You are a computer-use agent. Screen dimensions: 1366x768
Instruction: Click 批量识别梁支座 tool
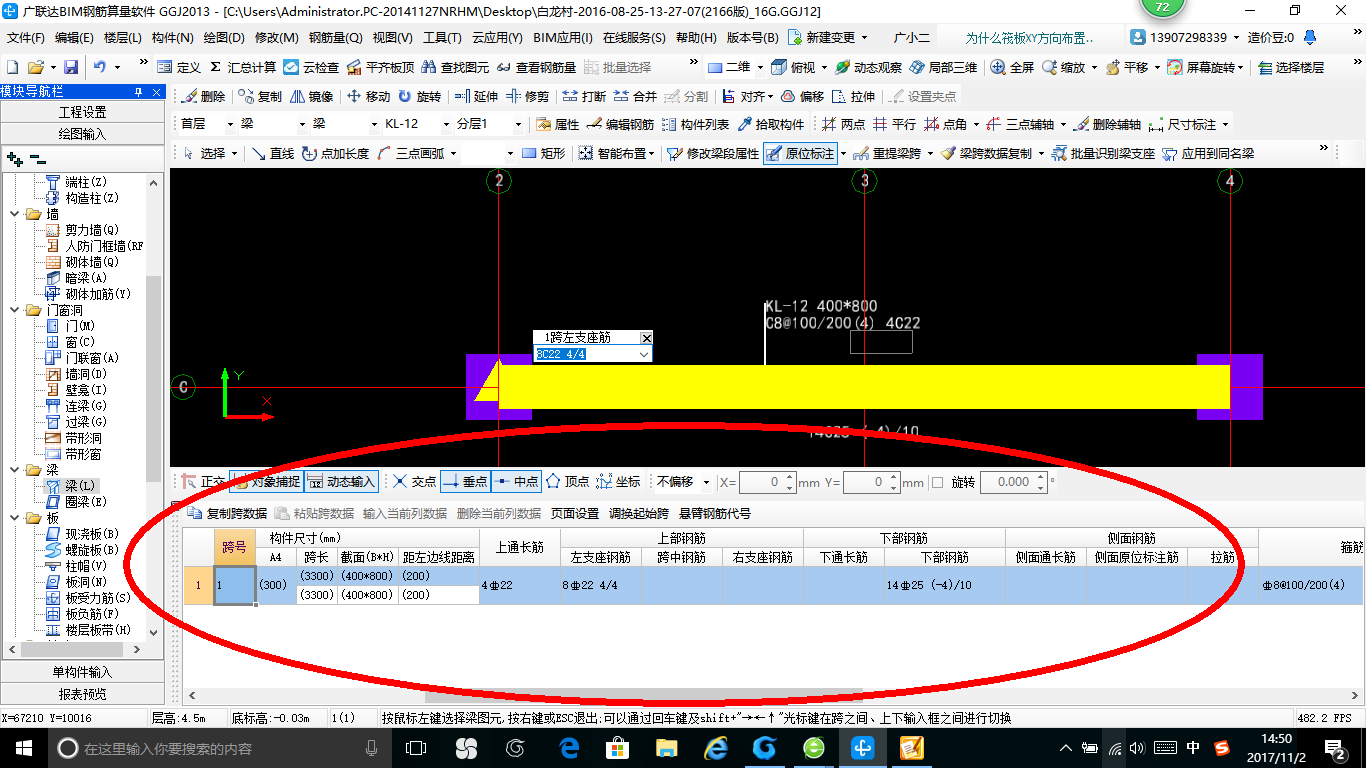click(x=1102, y=153)
